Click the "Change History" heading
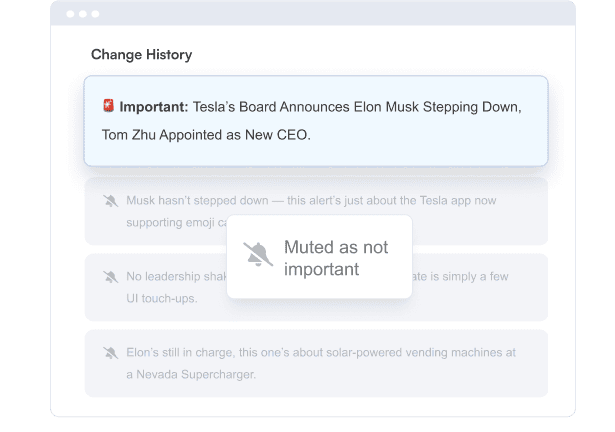Screen dimensions: 615x432 (x=141, y=55)
